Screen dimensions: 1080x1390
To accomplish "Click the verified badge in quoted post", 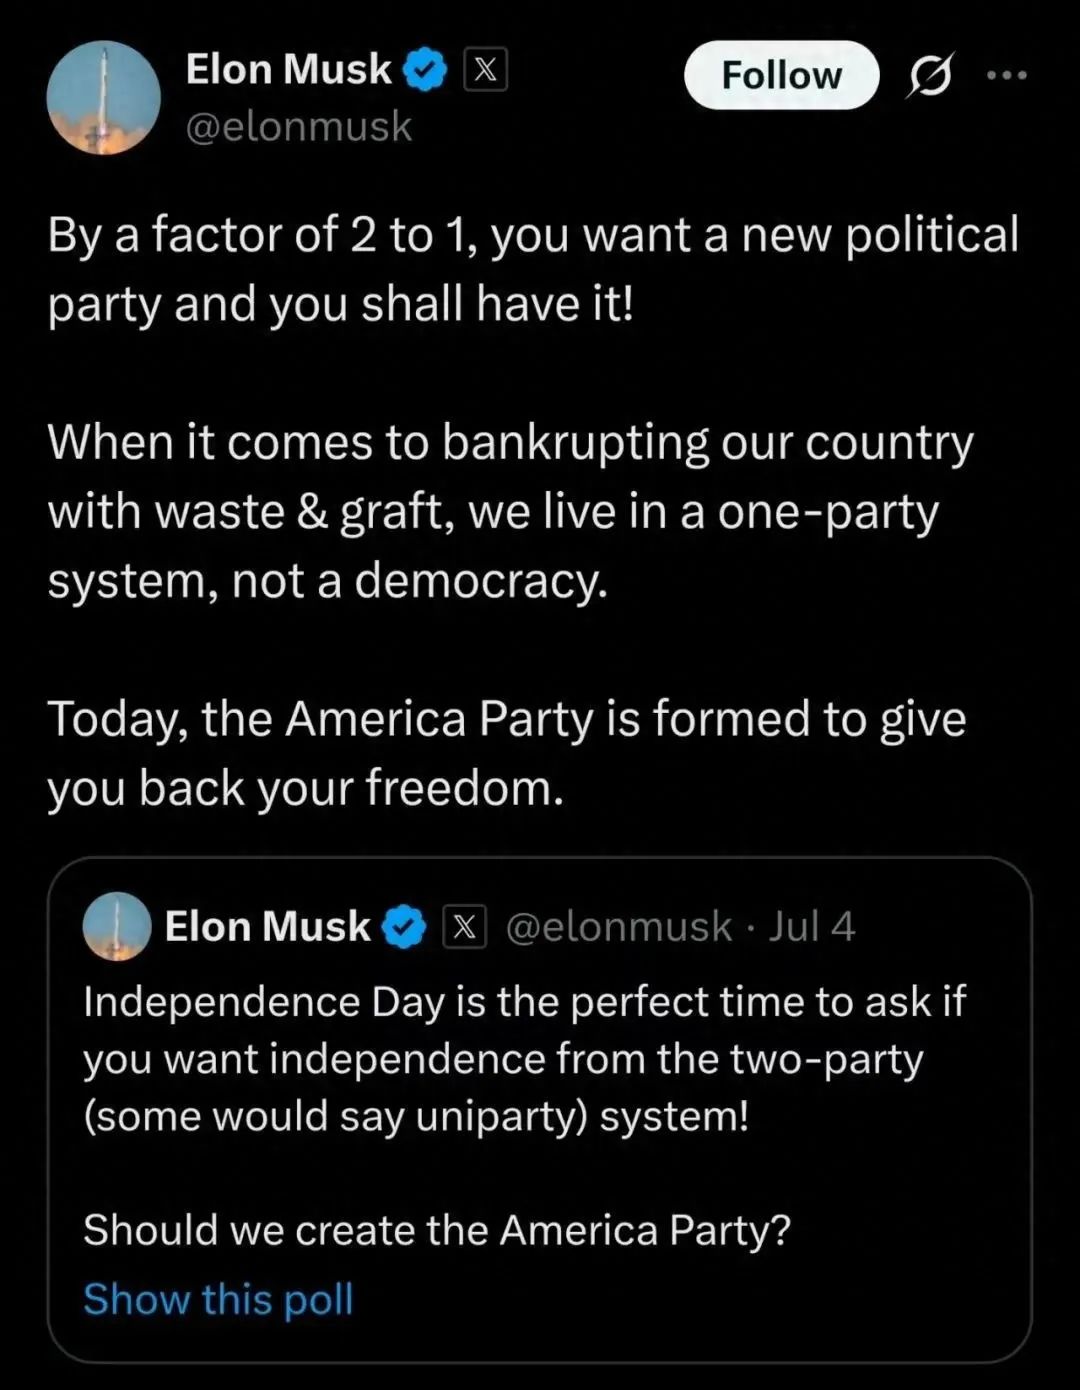I will (x=405, y=927).
